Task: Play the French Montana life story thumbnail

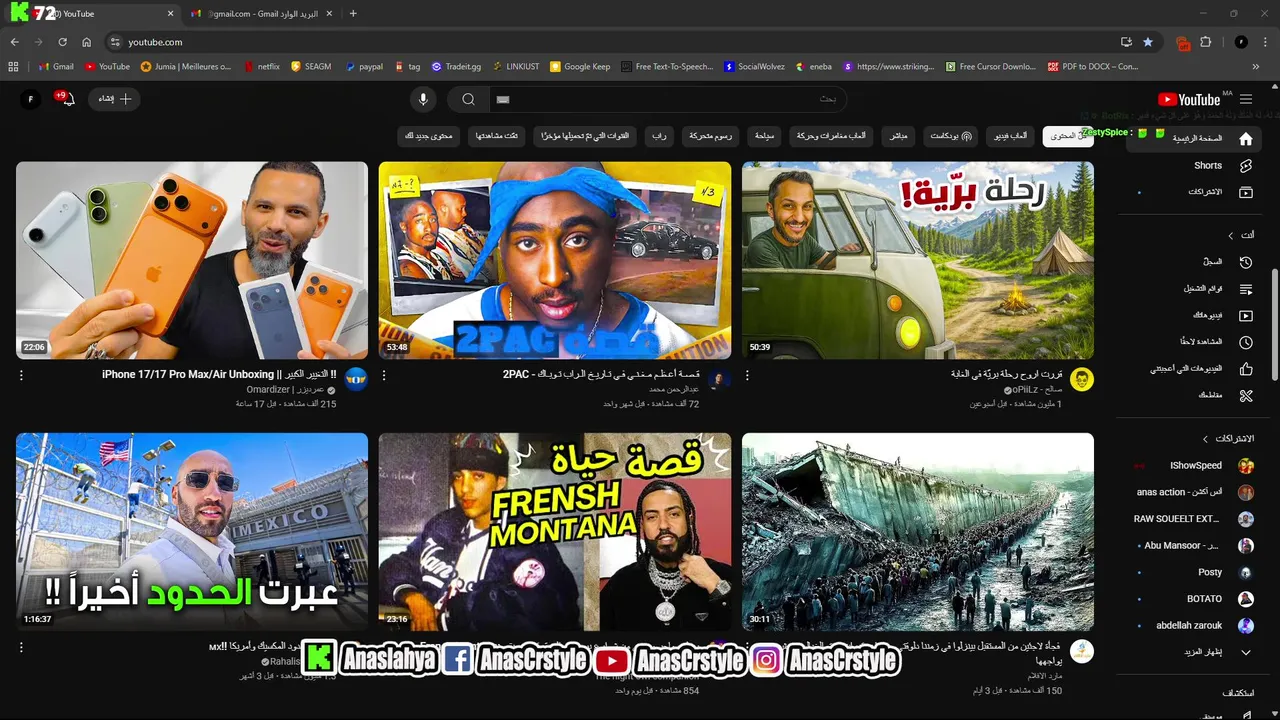Action: tap(555, 531)
